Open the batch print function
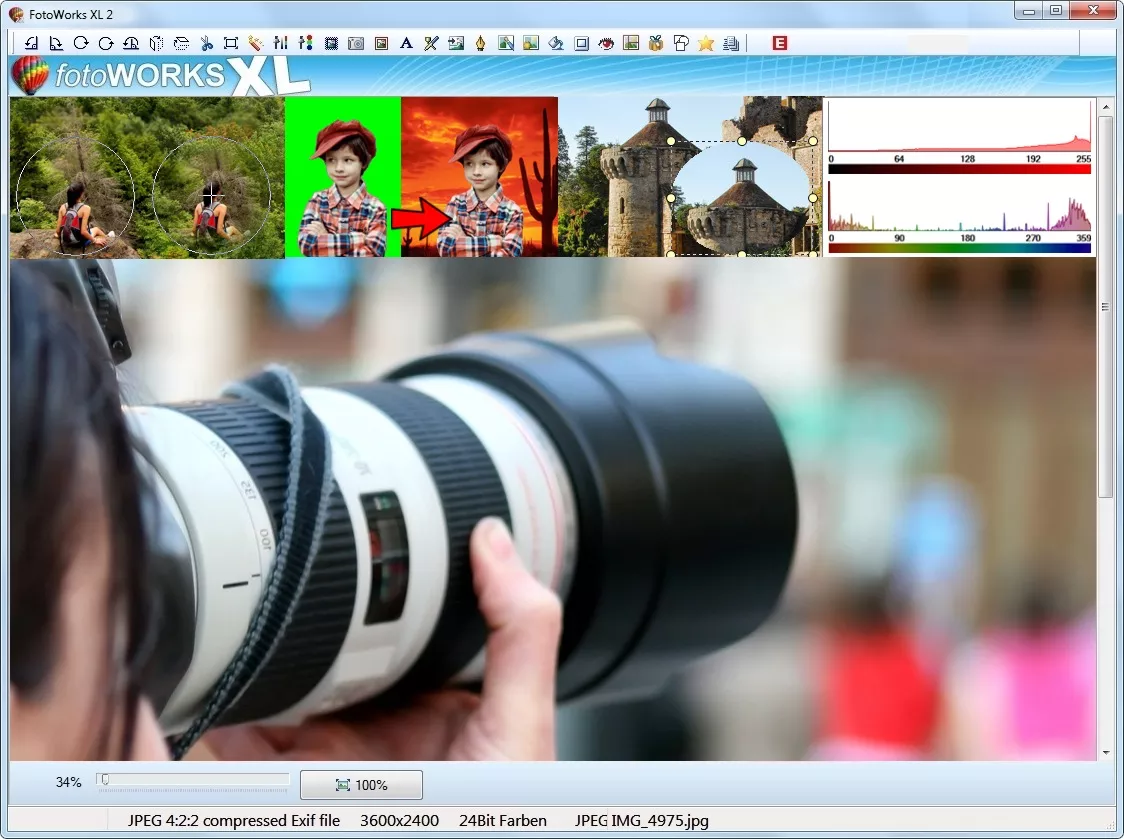The image size is (1124, 839). pos(731,43)
